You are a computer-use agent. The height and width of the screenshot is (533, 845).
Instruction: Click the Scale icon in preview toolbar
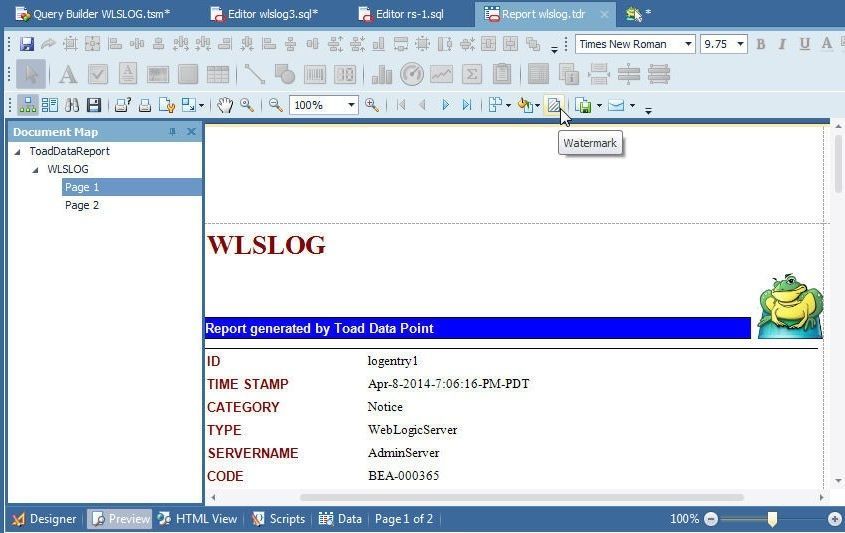[188, 105]
